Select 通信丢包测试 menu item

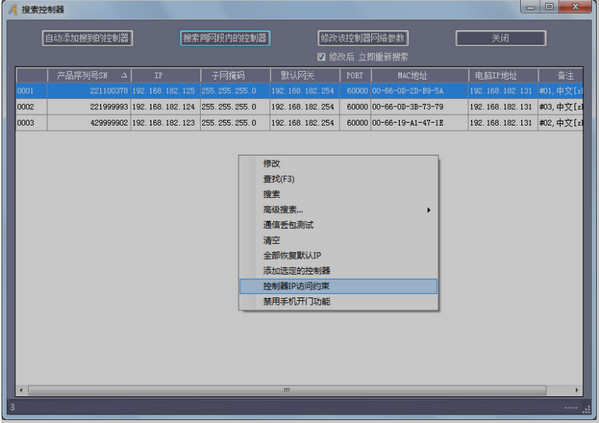click(x=338, y=225)
